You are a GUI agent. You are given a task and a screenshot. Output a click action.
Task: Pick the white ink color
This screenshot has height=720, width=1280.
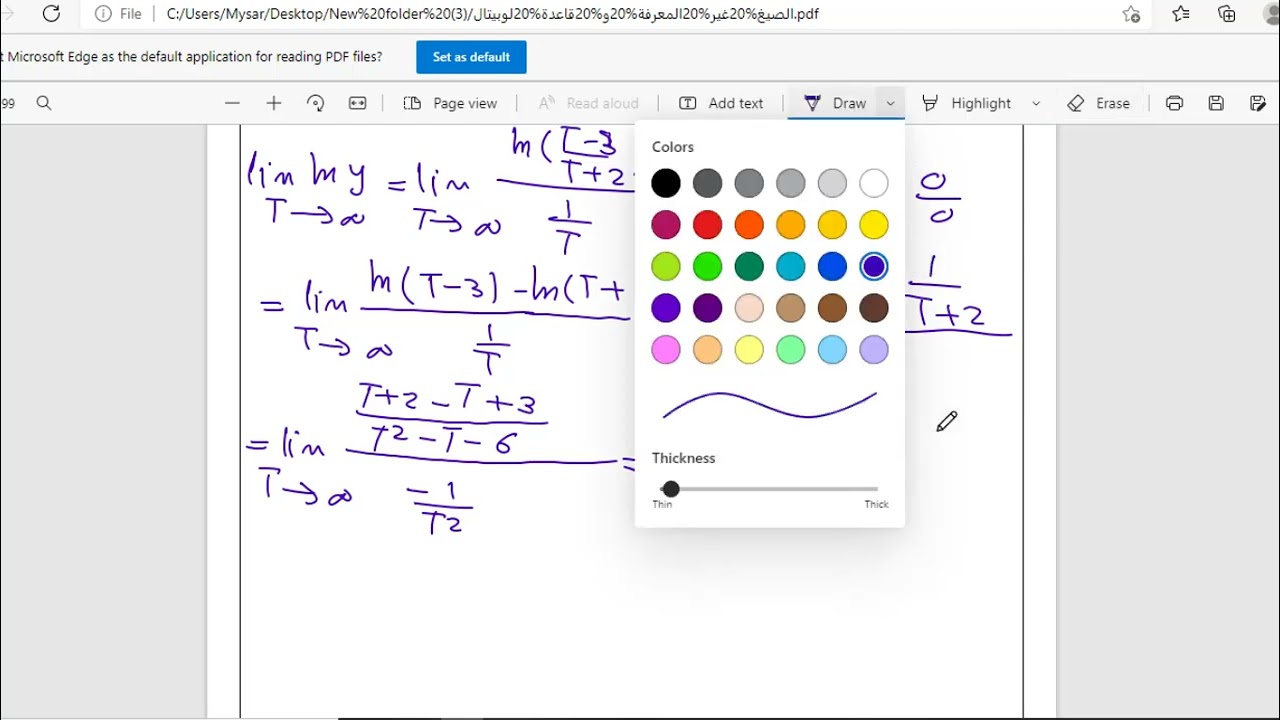tap(874, 183)
